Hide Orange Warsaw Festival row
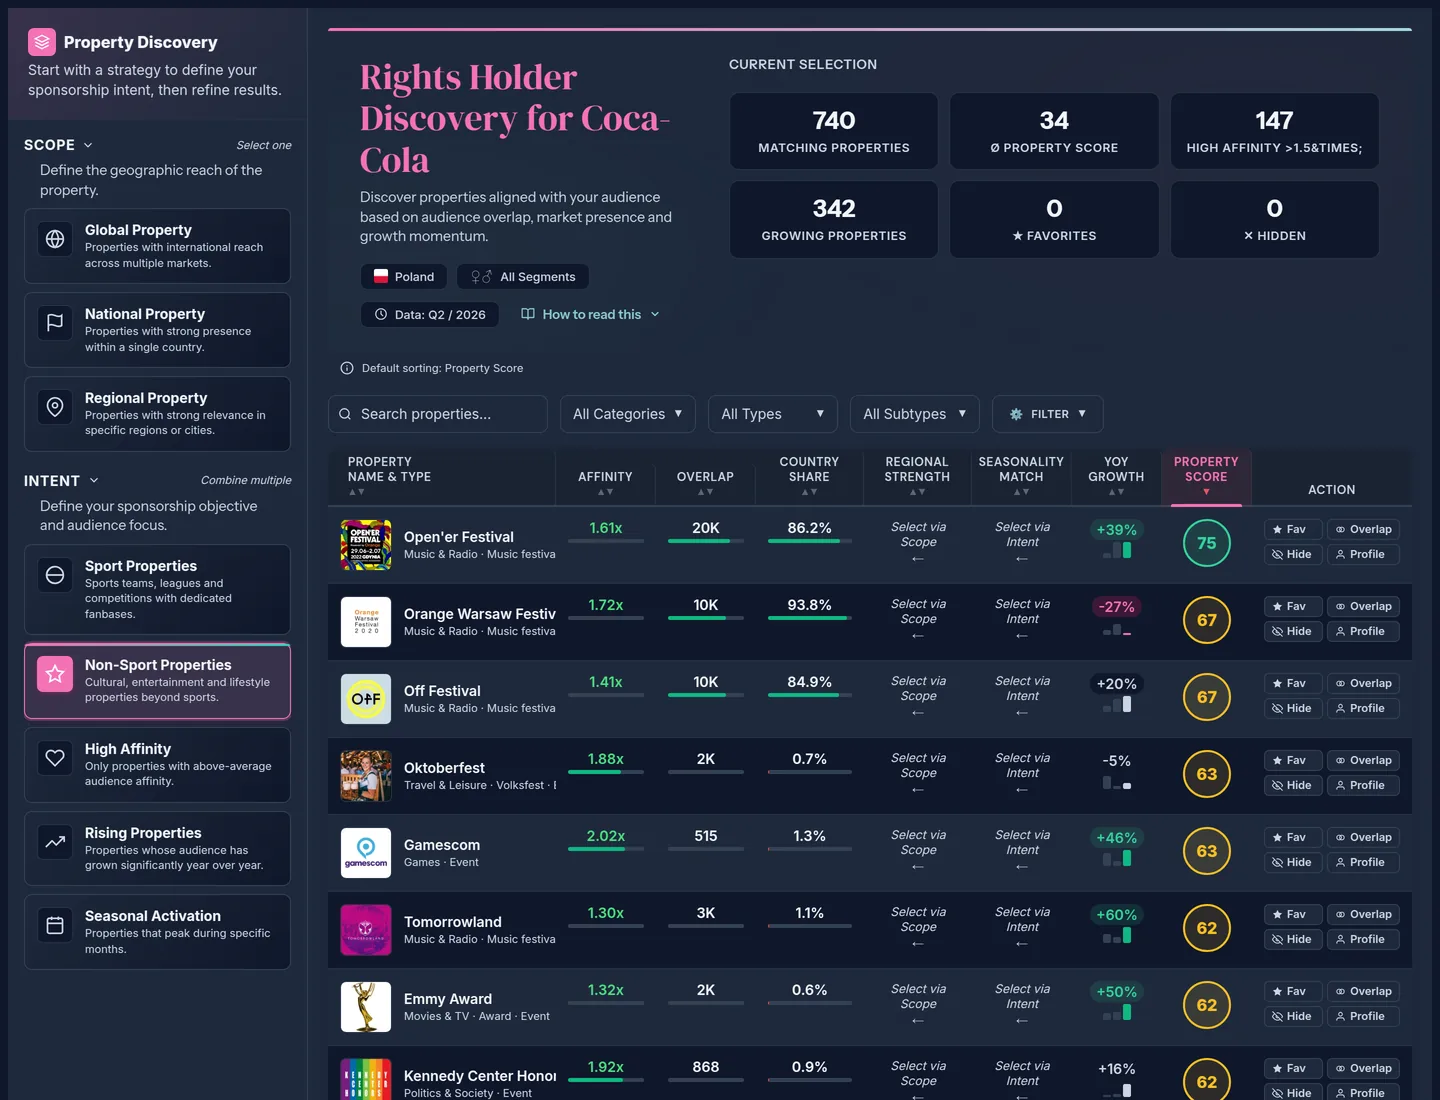The width and height of the screenshot is (1440, 1100). point(1293,631)
